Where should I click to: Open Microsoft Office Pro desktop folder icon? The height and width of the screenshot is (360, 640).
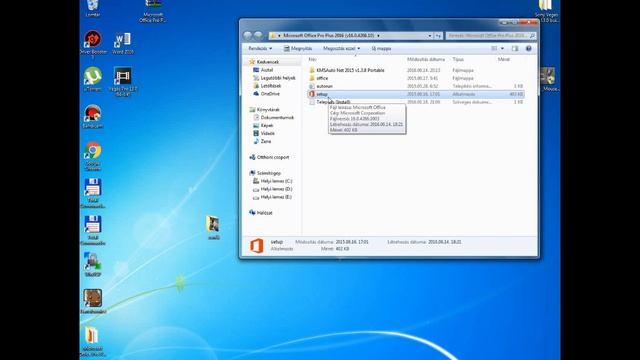click(x=152, y=11)
